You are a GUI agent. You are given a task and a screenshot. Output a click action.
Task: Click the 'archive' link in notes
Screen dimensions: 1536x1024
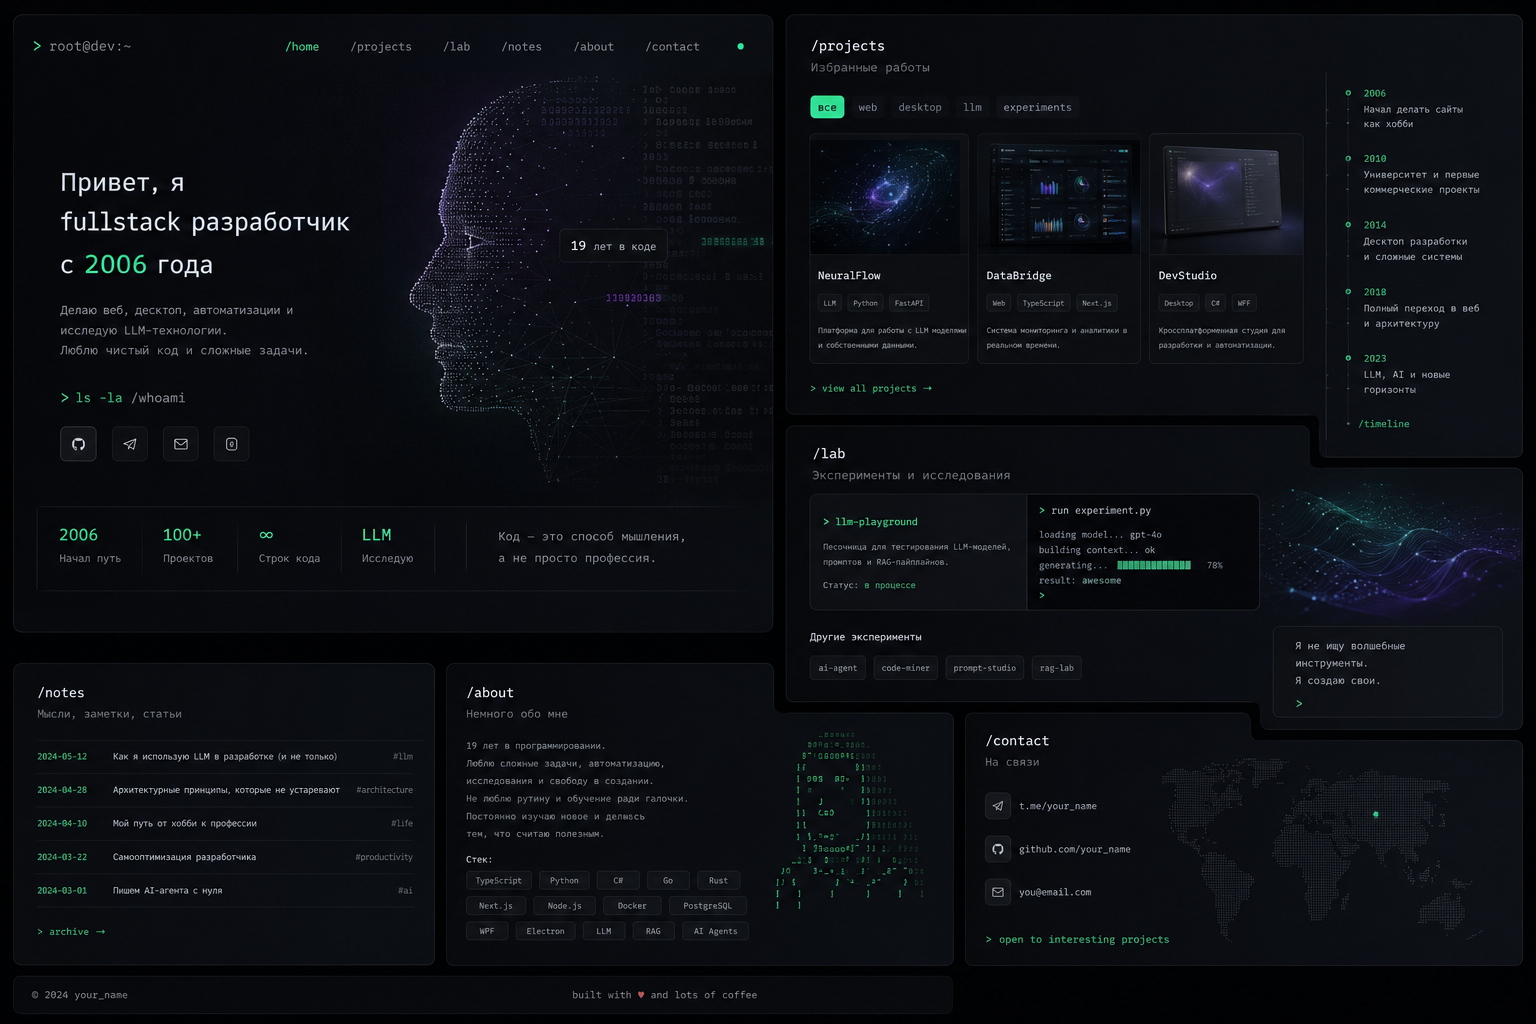pyautogui.click(x=71, y=932)
